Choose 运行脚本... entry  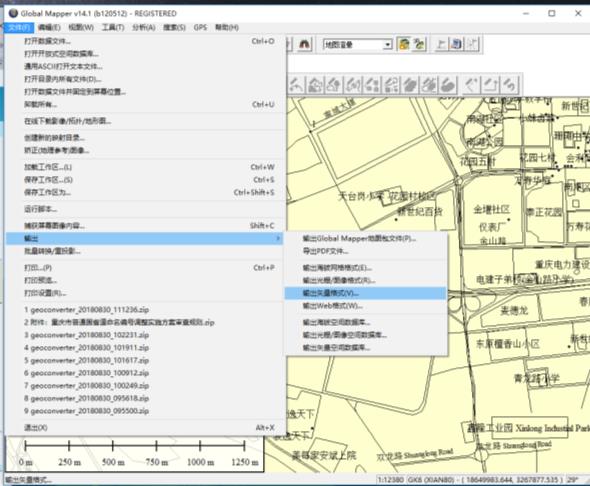(145, 209)
